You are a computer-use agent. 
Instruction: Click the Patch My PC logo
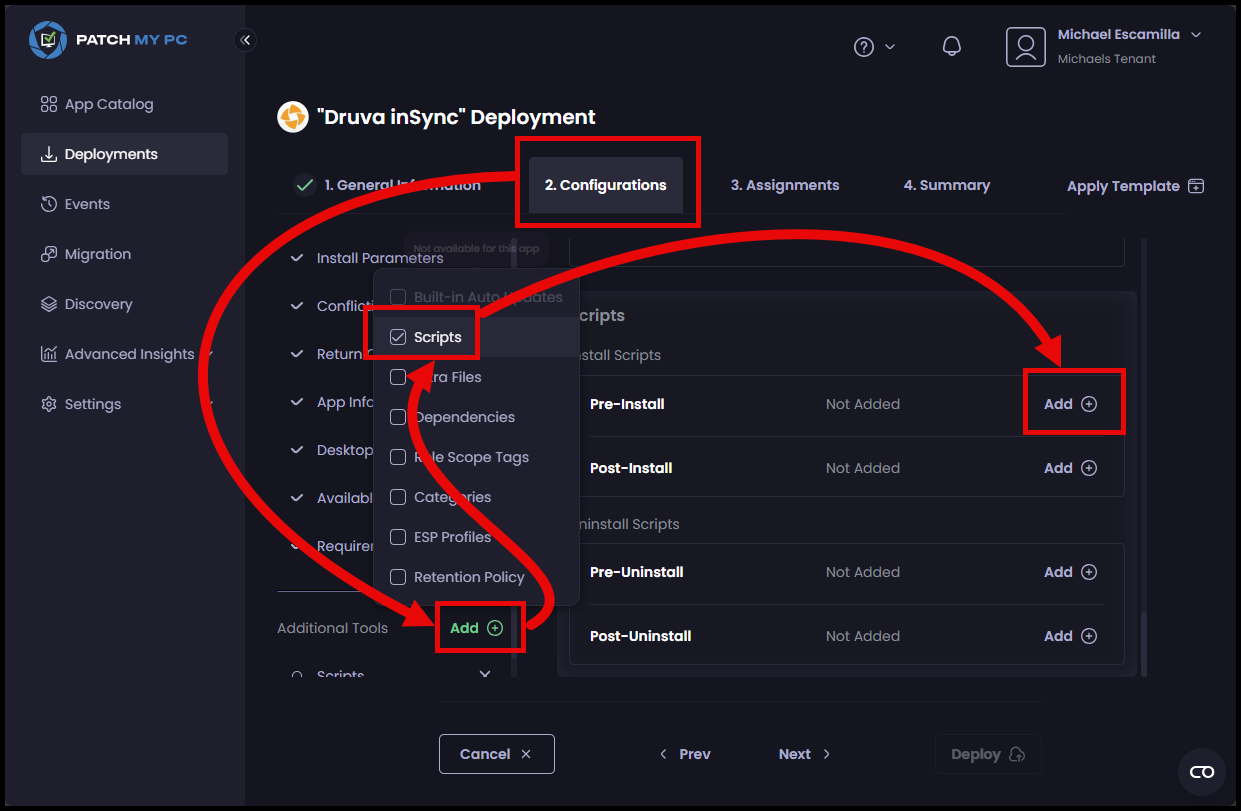(108, 40)
